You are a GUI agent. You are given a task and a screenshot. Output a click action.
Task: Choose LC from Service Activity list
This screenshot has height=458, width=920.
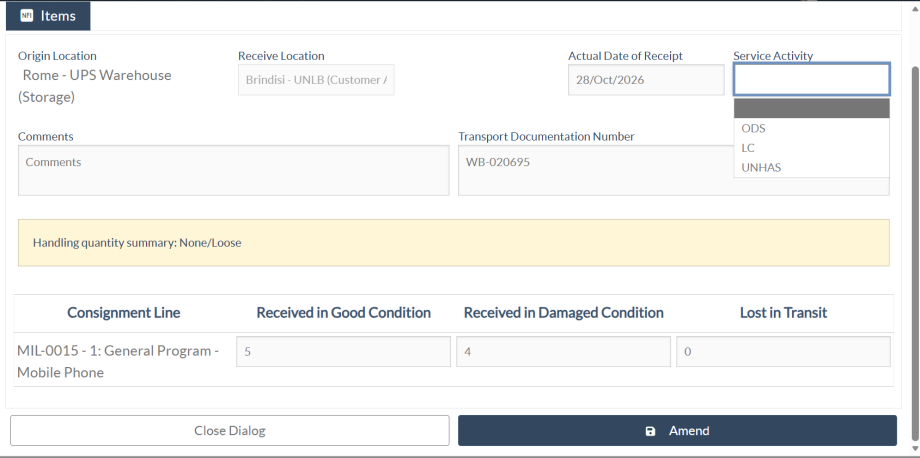811,148
